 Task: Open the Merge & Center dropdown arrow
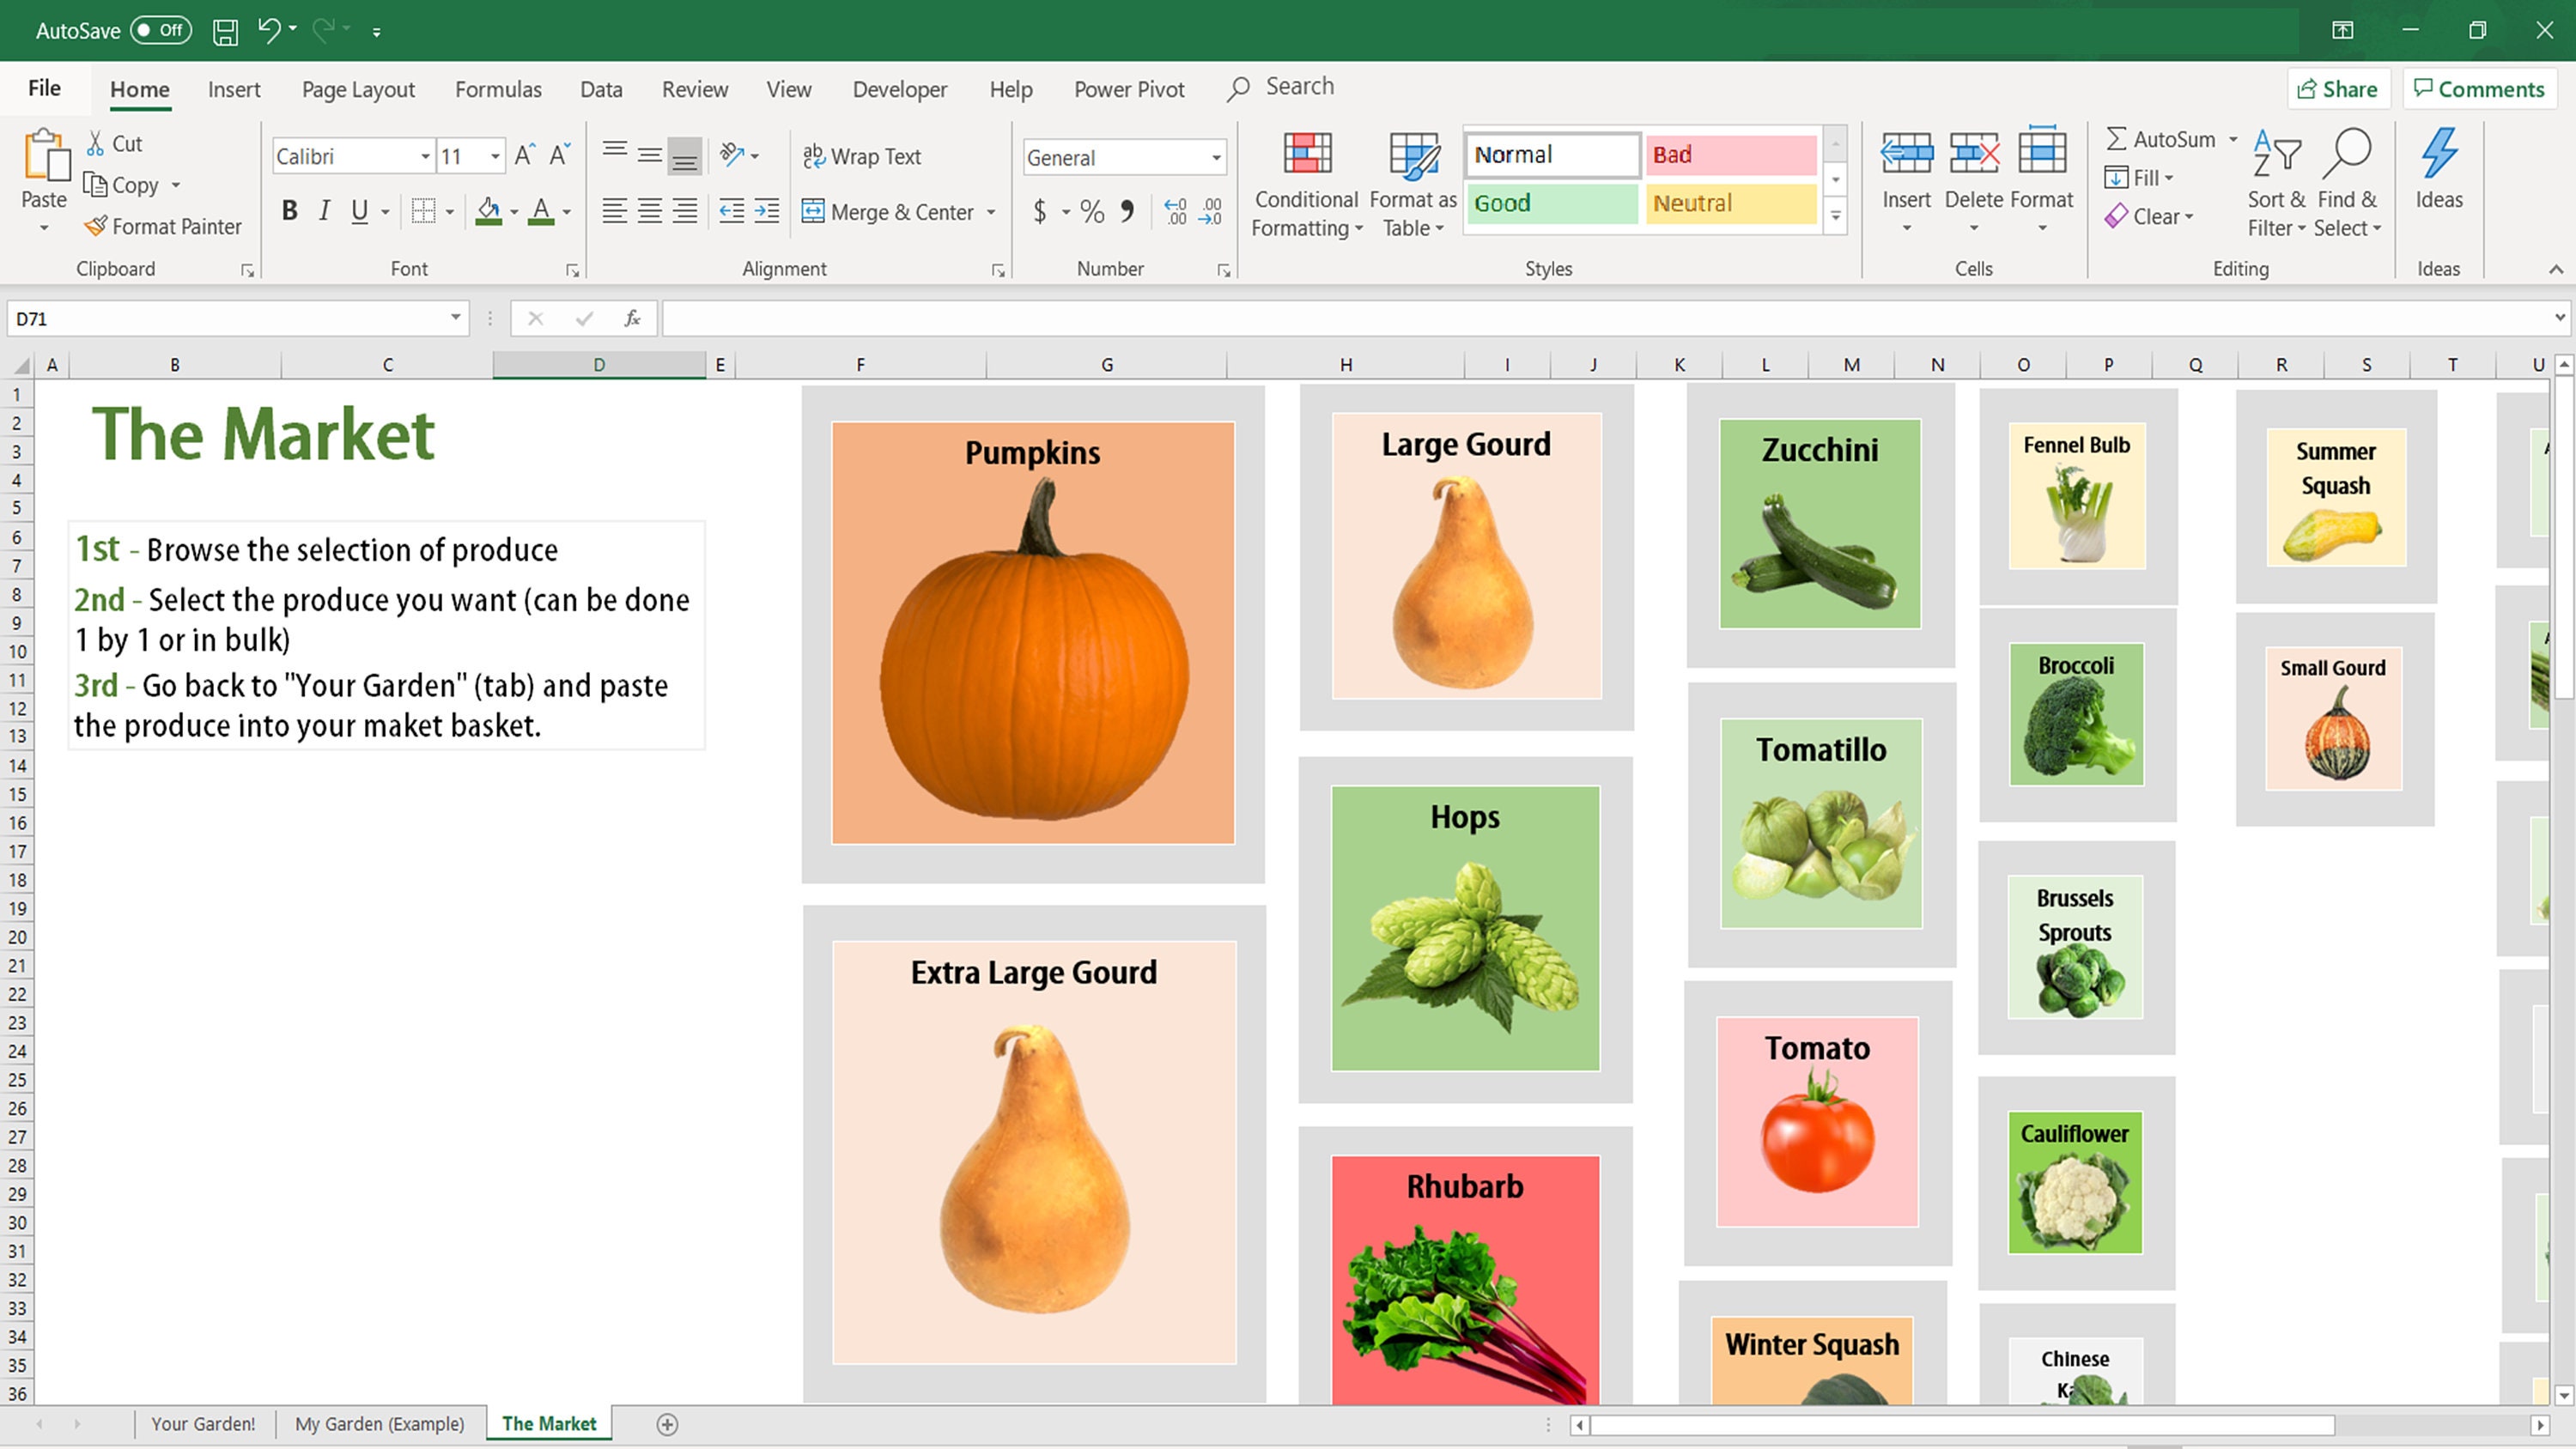[x=991, y=212]
